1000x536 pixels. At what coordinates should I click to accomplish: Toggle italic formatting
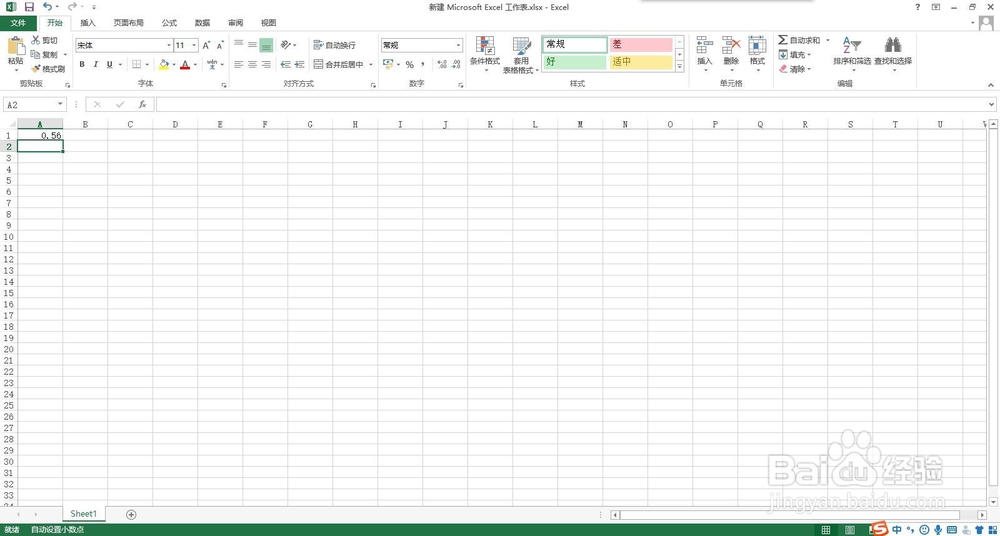pyautogui.click(x=96, y=64)
